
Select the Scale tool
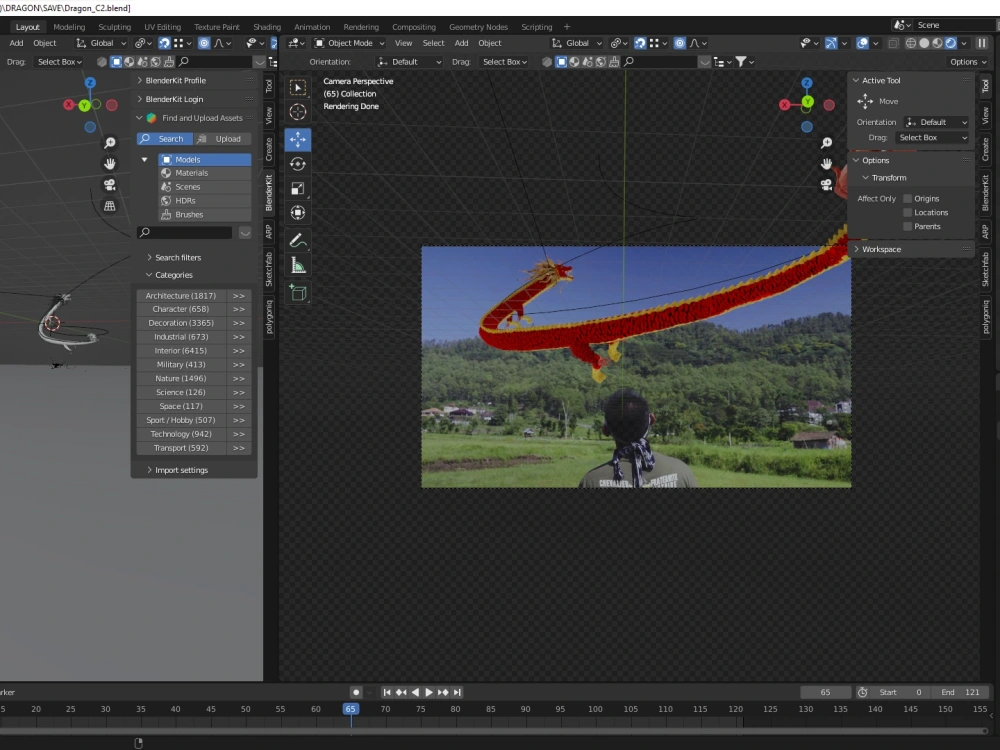(x=298, y=188)
